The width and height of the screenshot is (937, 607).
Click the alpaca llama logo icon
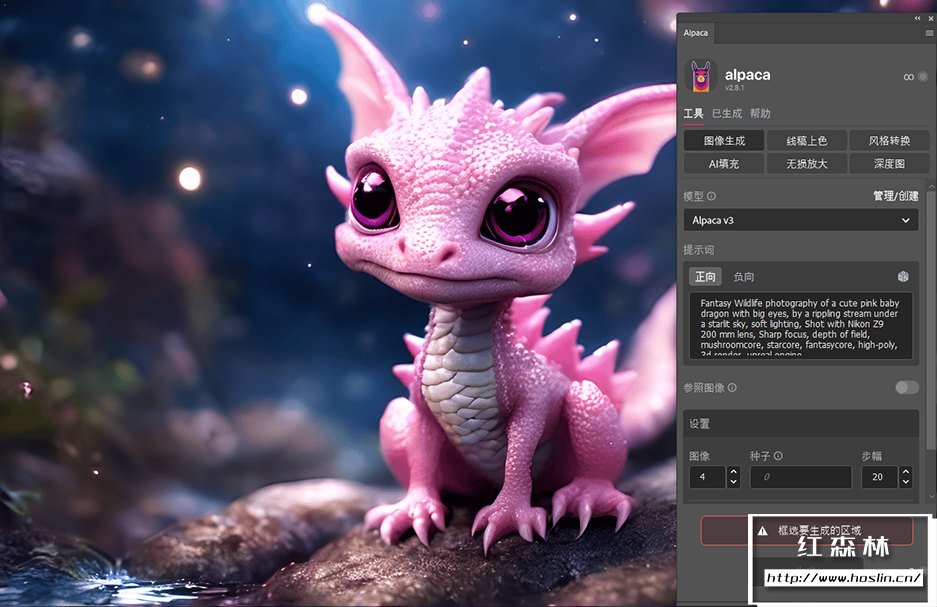pyautogui.click(x=700, y=76)
